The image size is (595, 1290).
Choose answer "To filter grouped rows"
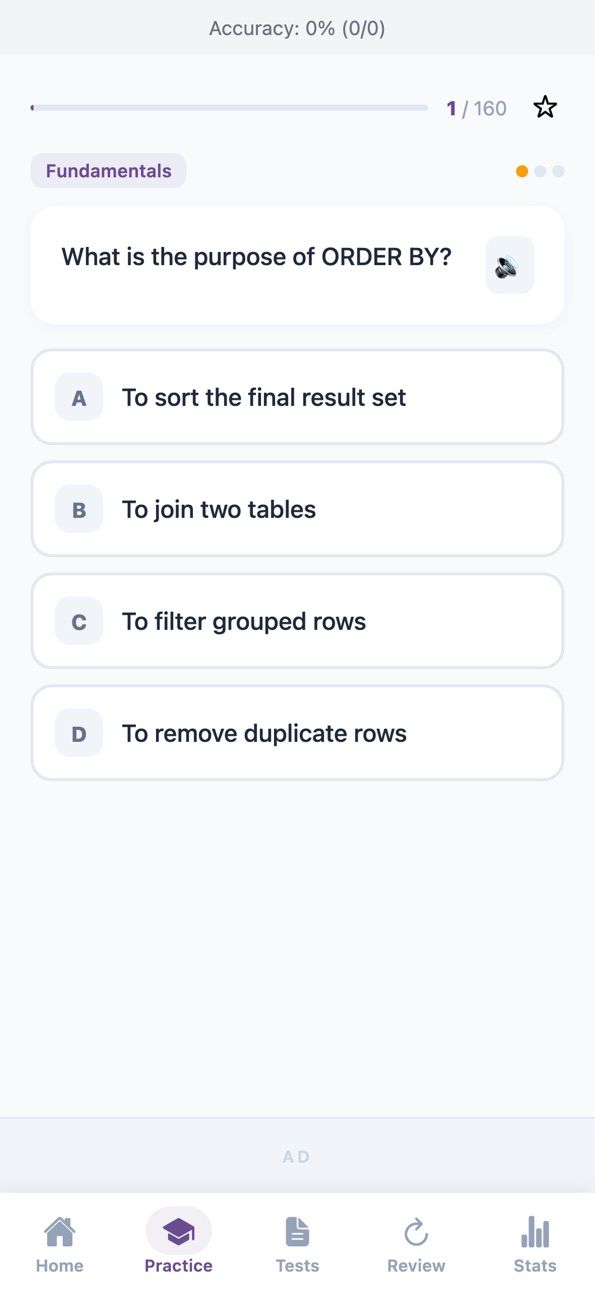[297, 621]
